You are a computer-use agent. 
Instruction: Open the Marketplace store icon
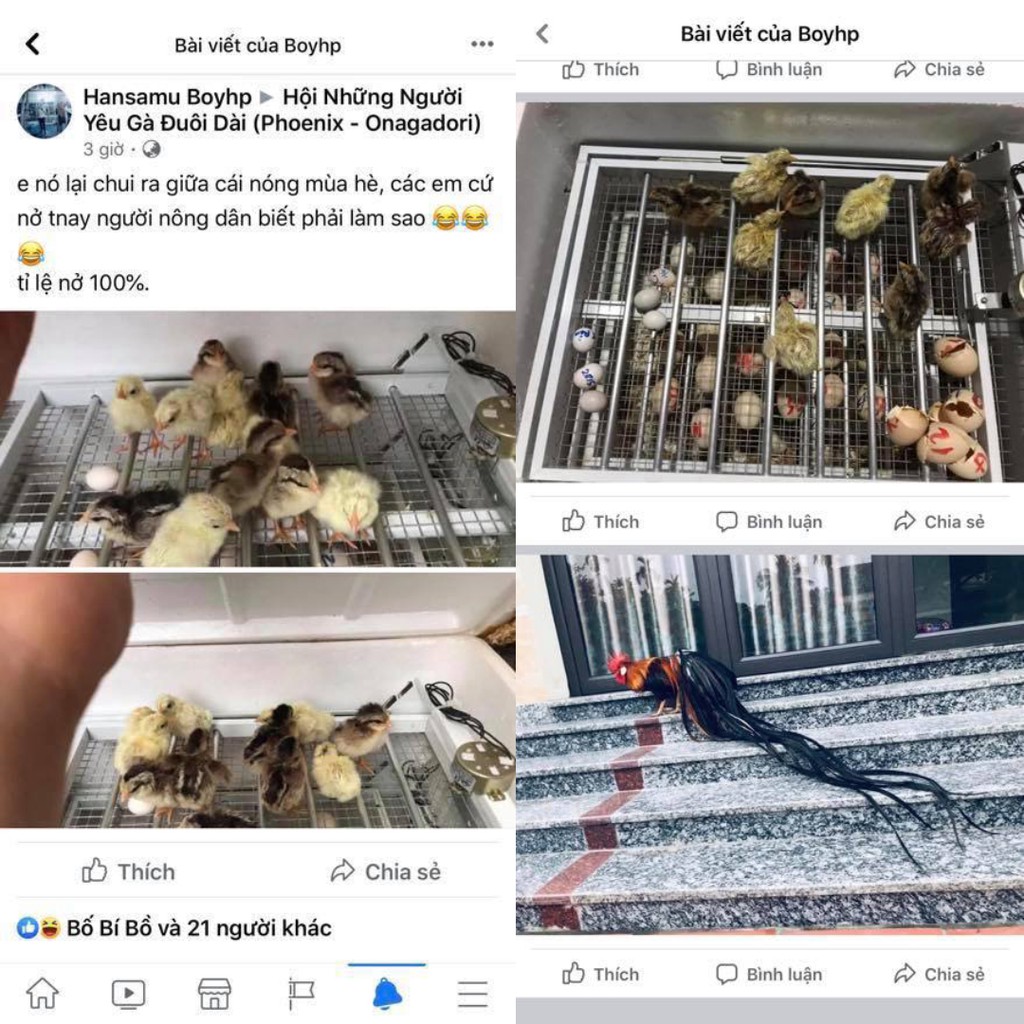pos(214,993)
